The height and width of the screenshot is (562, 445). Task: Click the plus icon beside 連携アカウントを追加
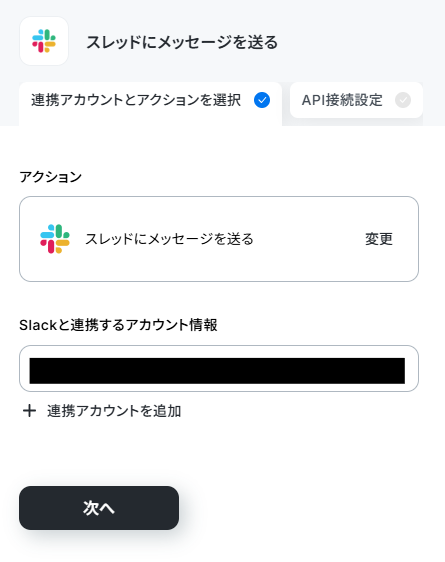pyautogui.click(x=29, y=411)
